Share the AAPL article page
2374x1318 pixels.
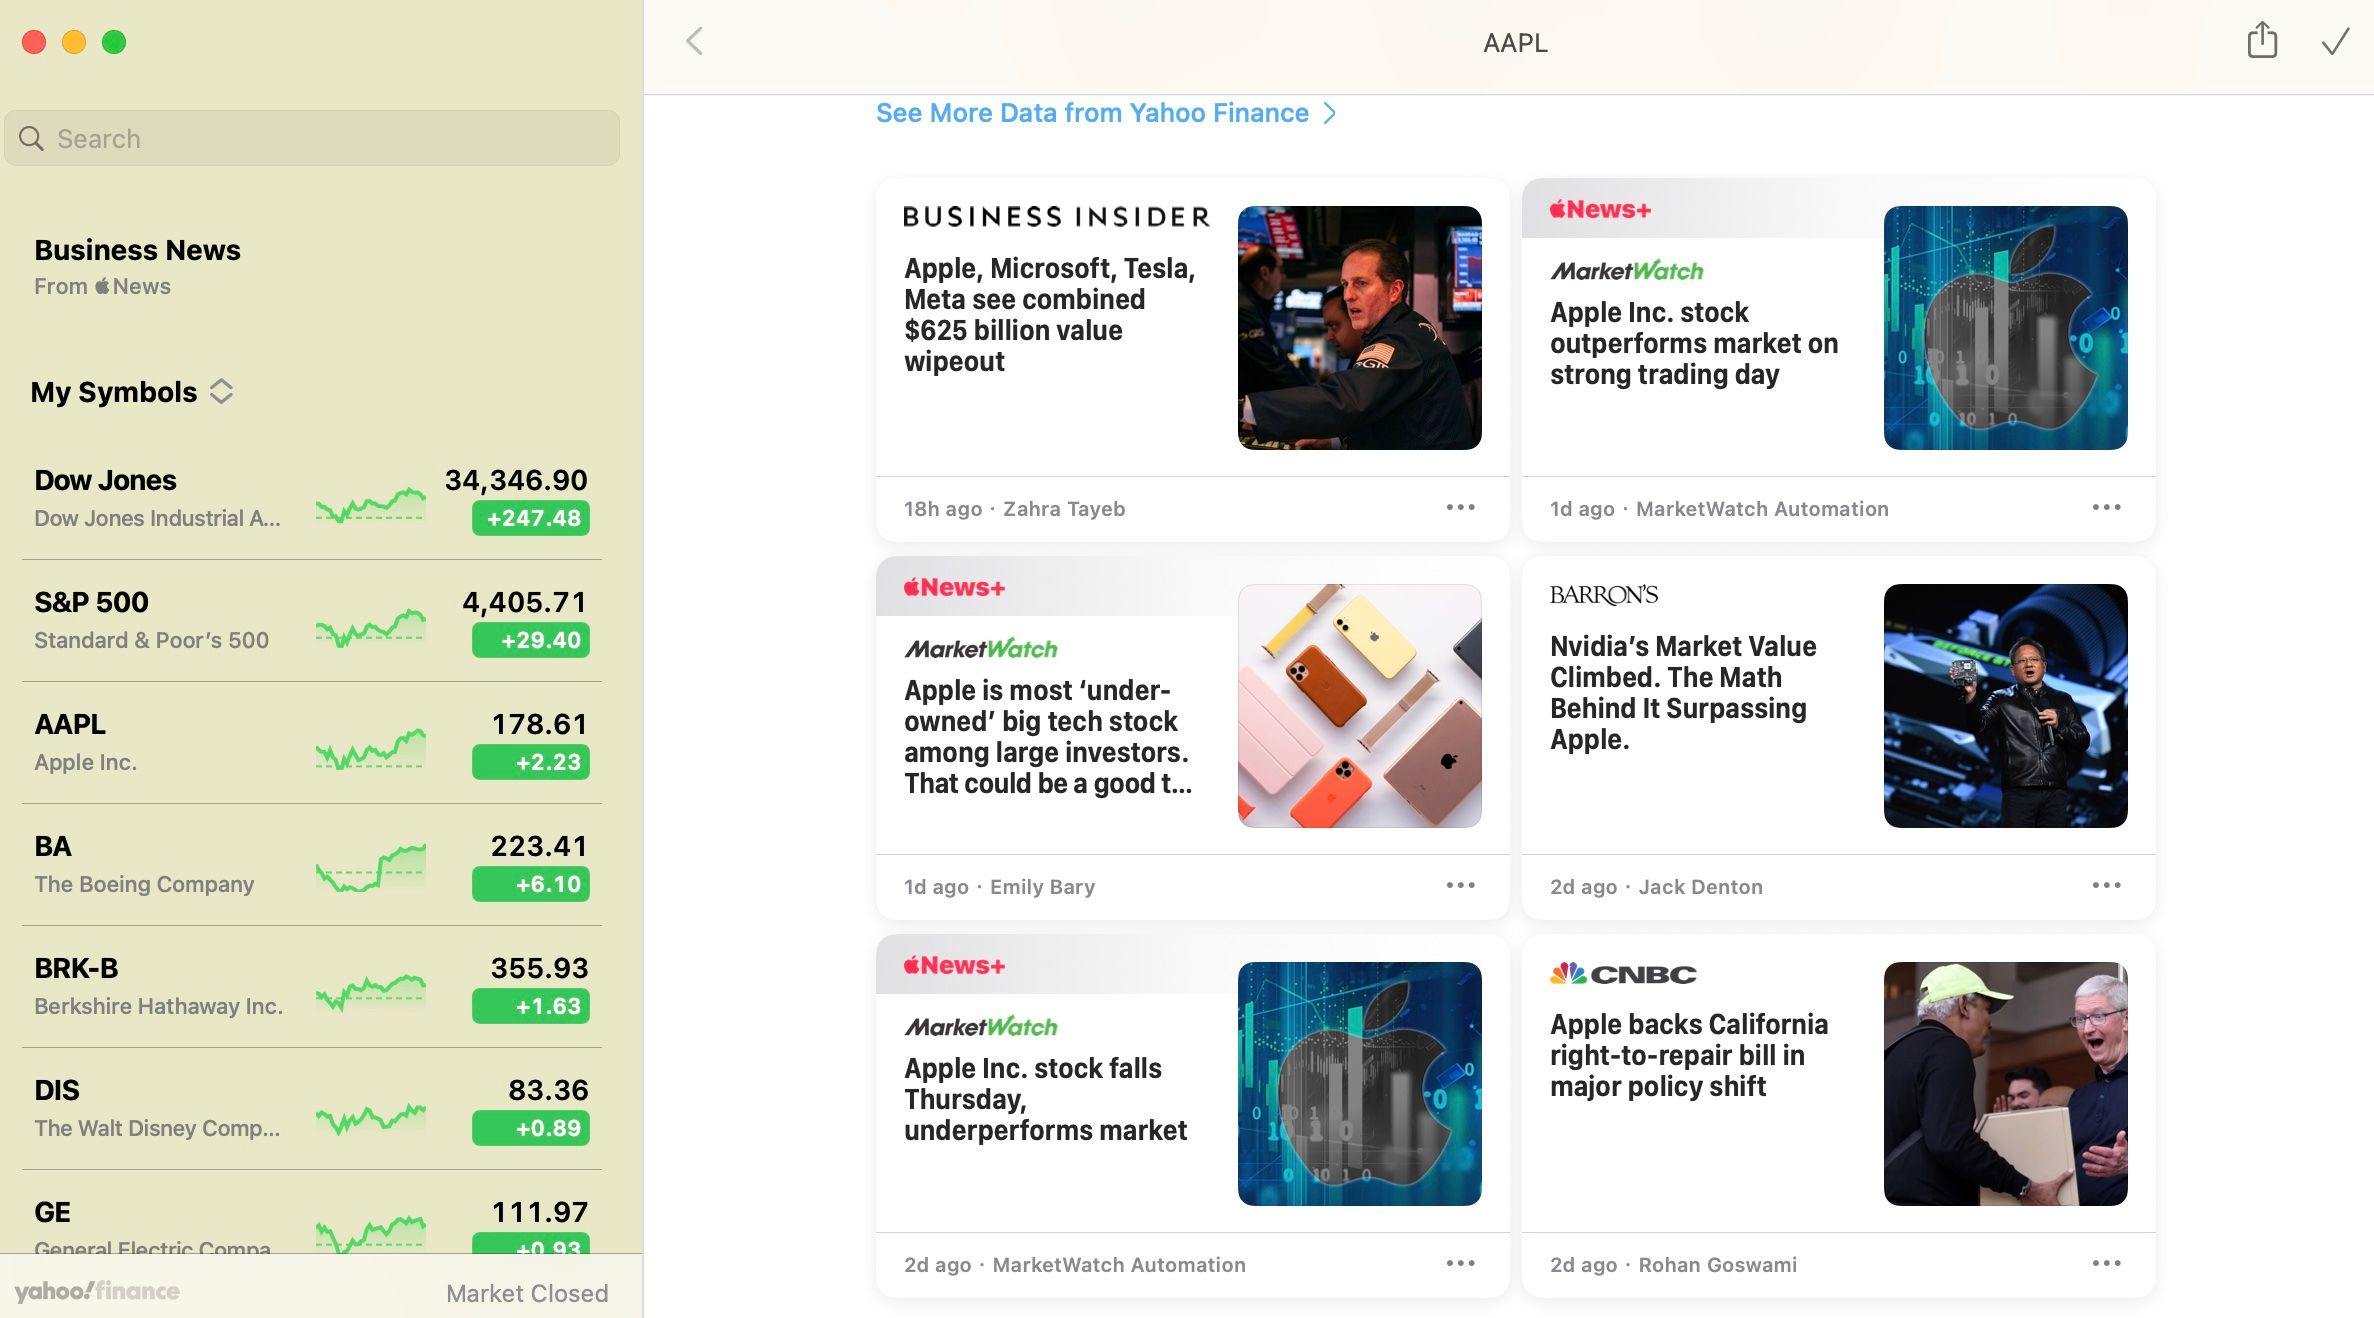[x=2261, y=42]
